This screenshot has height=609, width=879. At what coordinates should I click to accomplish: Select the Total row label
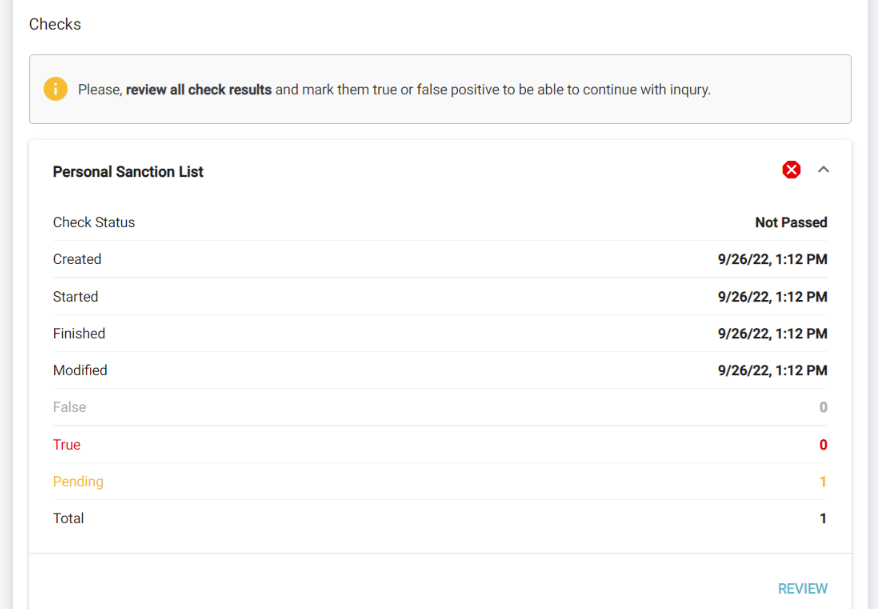(69, 519)
